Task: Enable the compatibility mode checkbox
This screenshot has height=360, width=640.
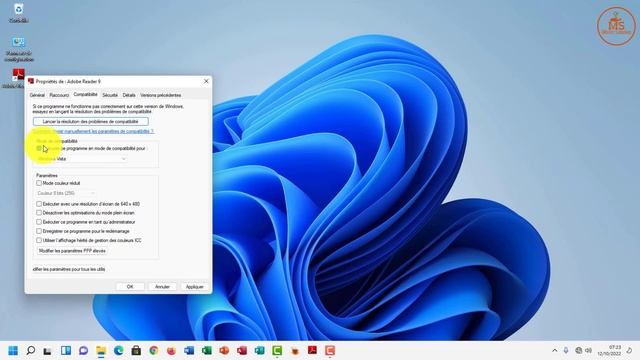Action: click(39, 148)
